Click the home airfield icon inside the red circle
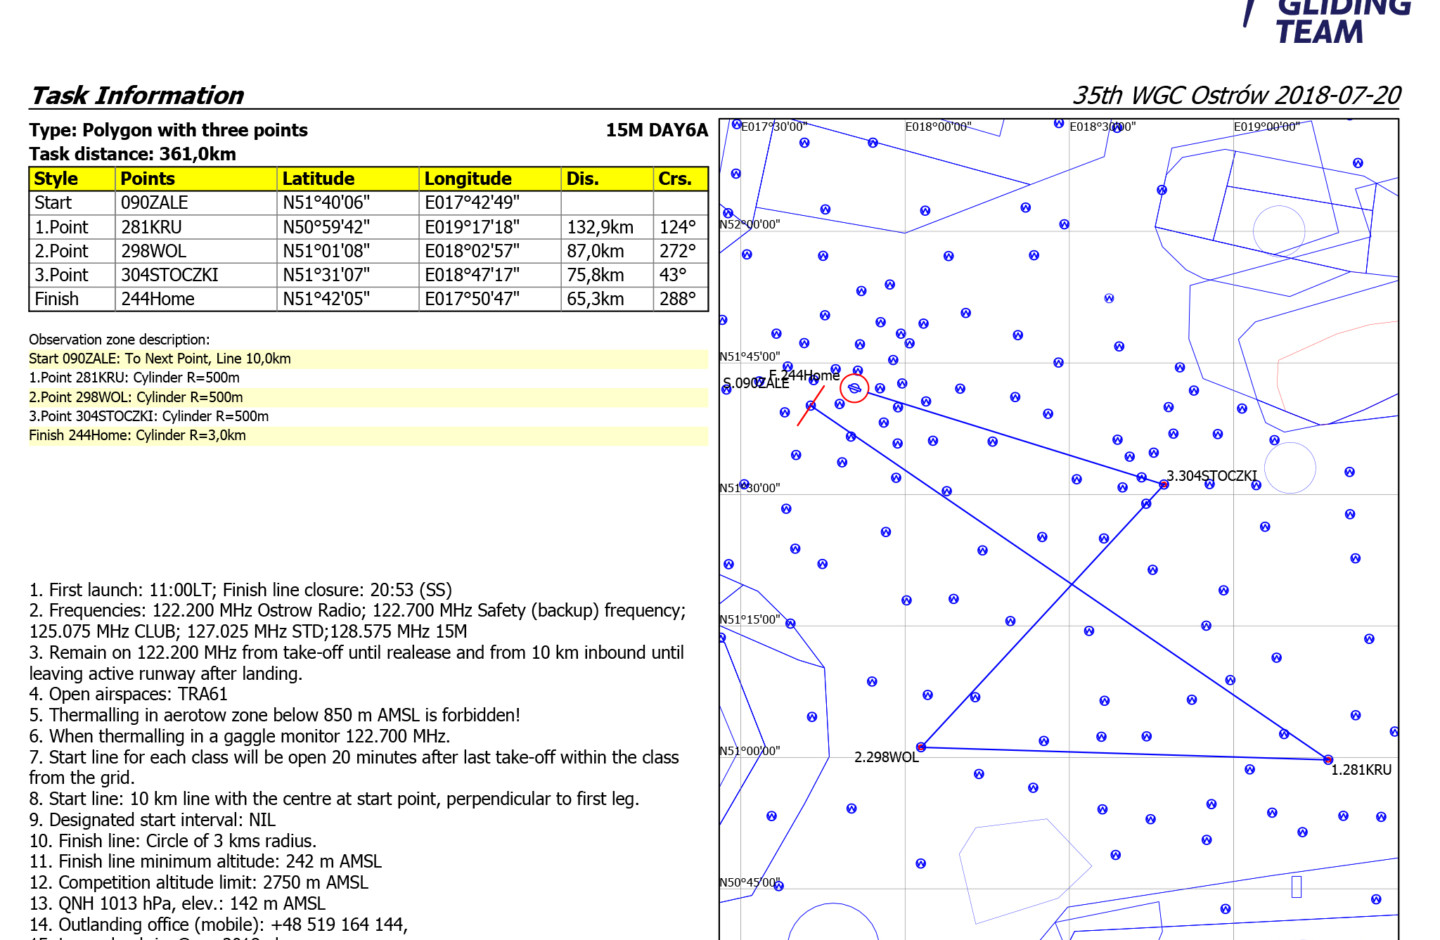Screen dimensions: 1440x940 tap(854, 388)
